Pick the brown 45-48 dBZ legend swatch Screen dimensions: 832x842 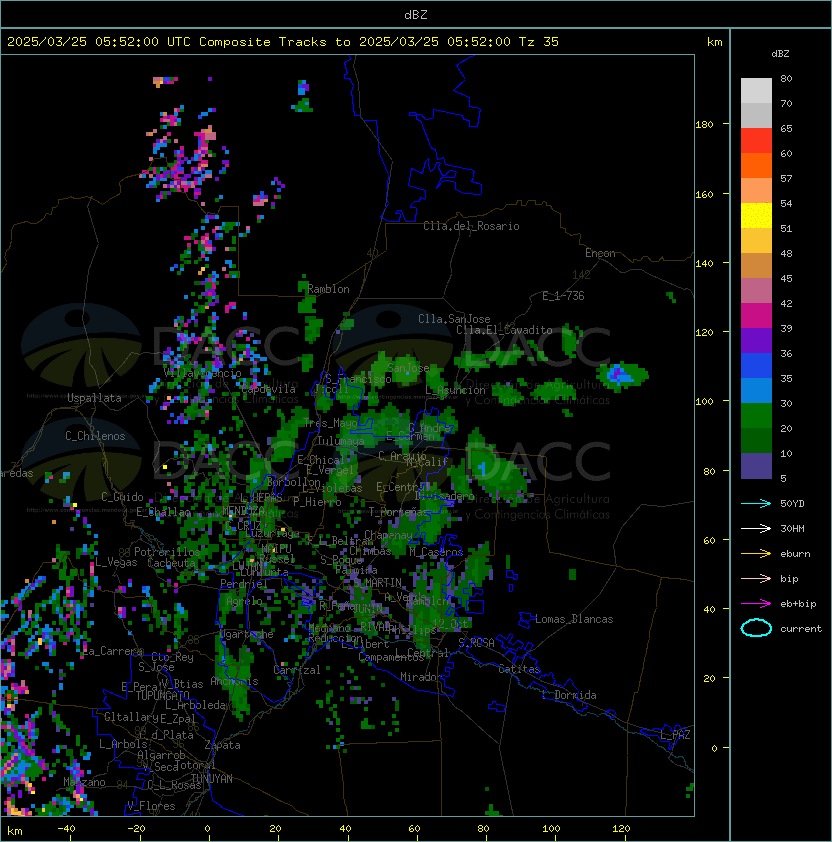(x=756, y=266)
